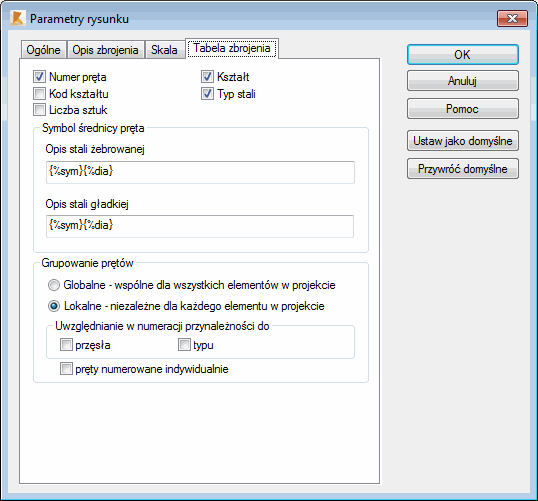
Task: Toggle the Typ stali checkbox
Action: (x=207, y=93)
